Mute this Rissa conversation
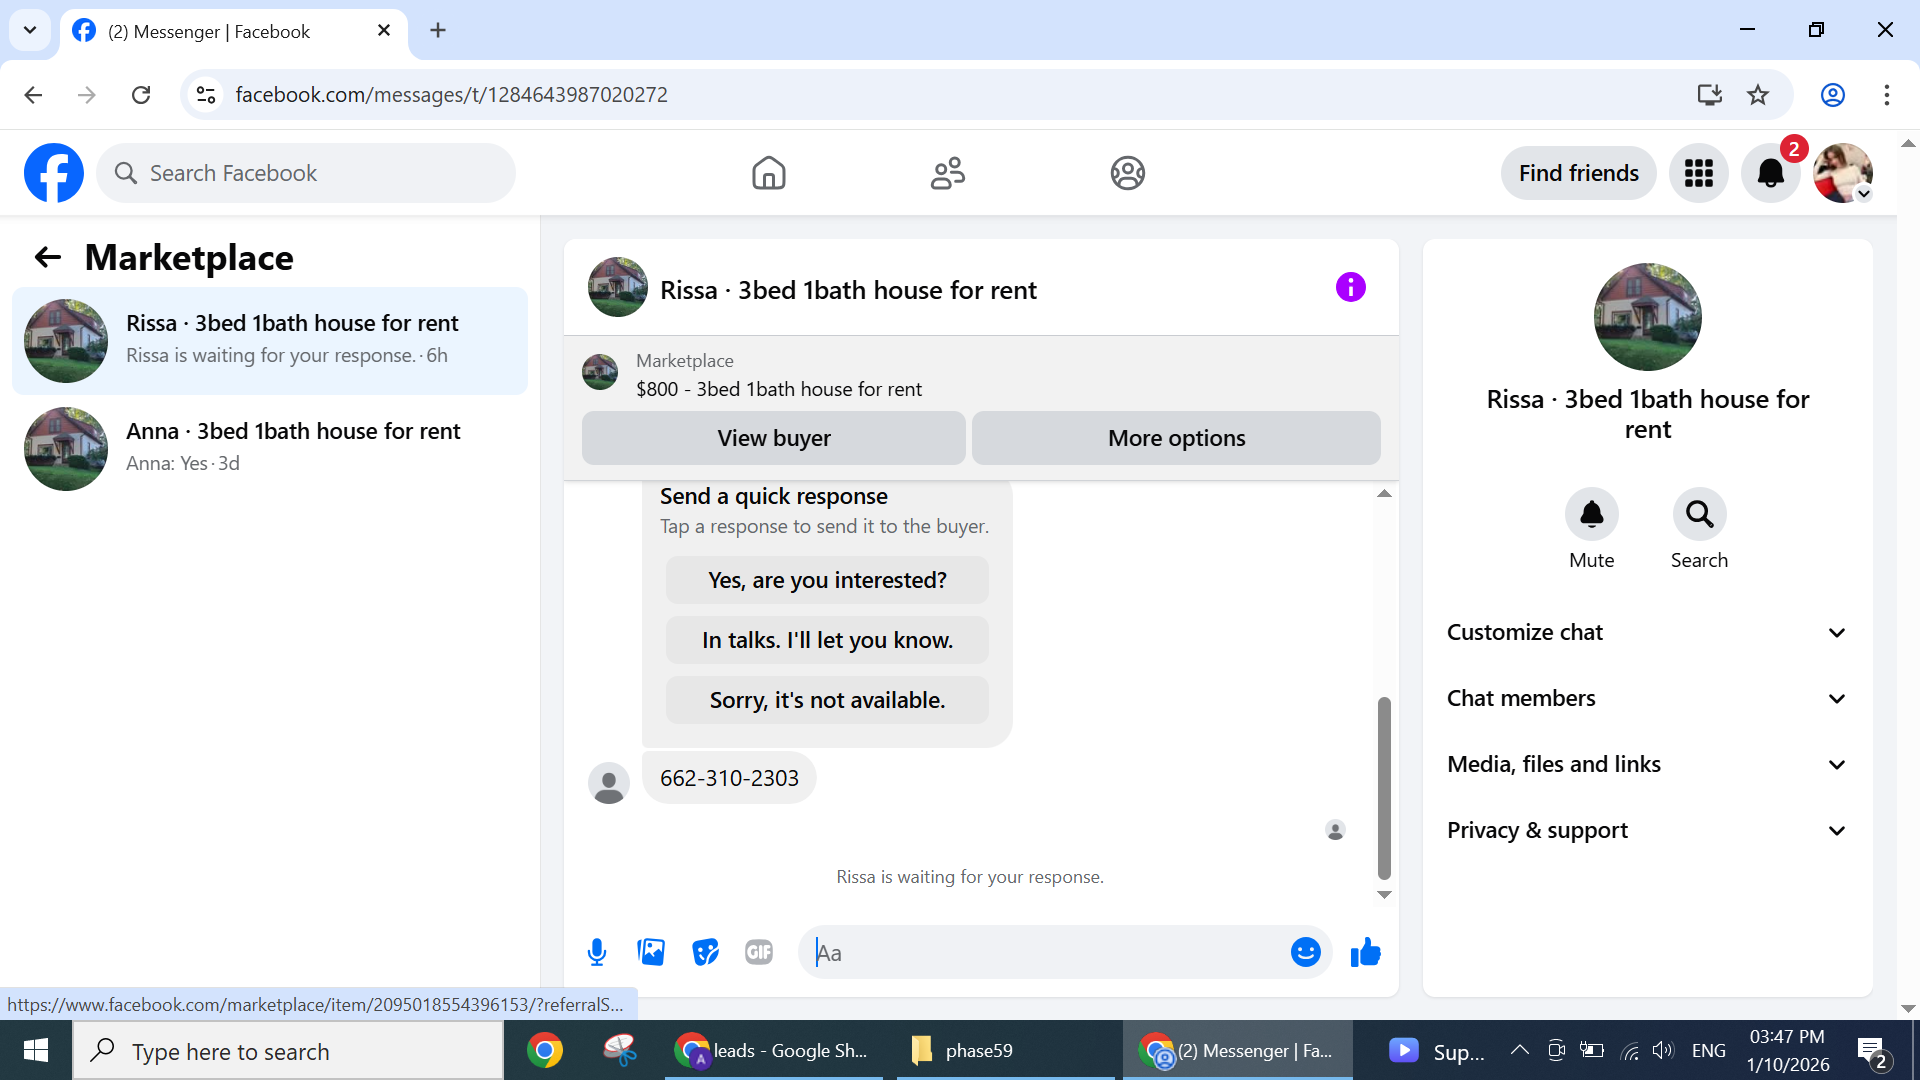The width and height of the screenshot is (1920, 1080). pos(1591,514)
